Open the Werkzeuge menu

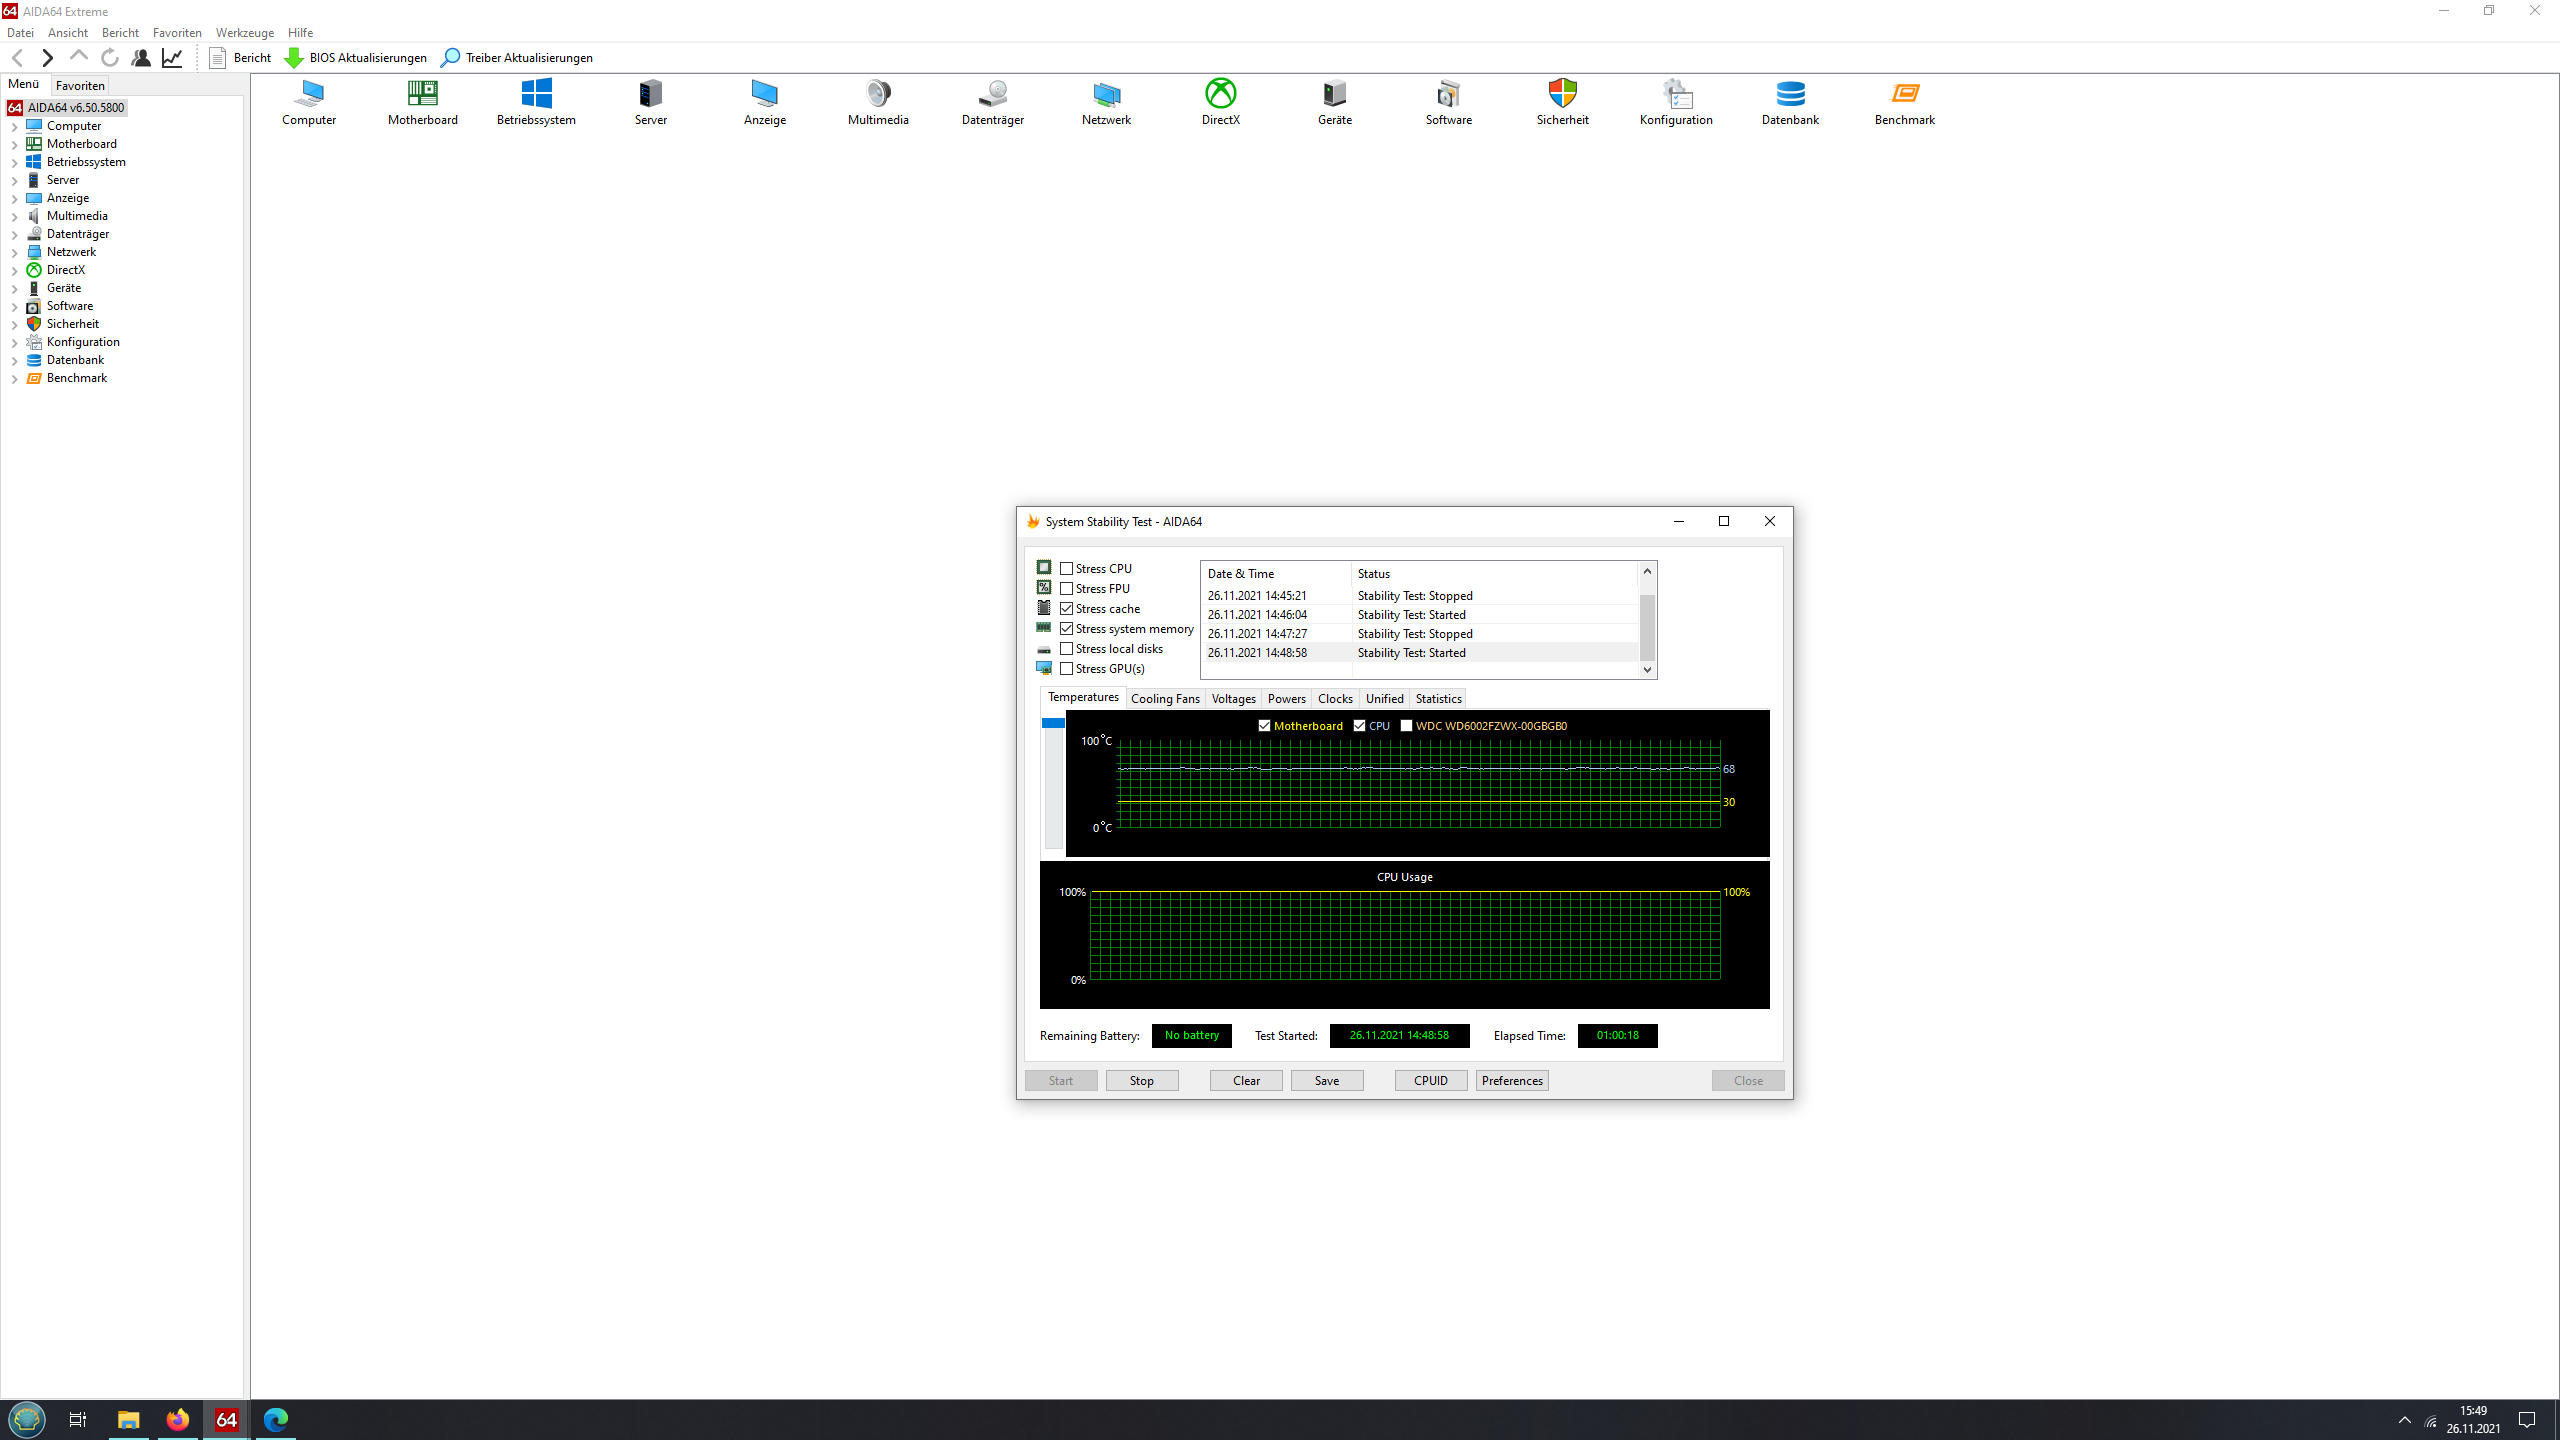[244, 33]
